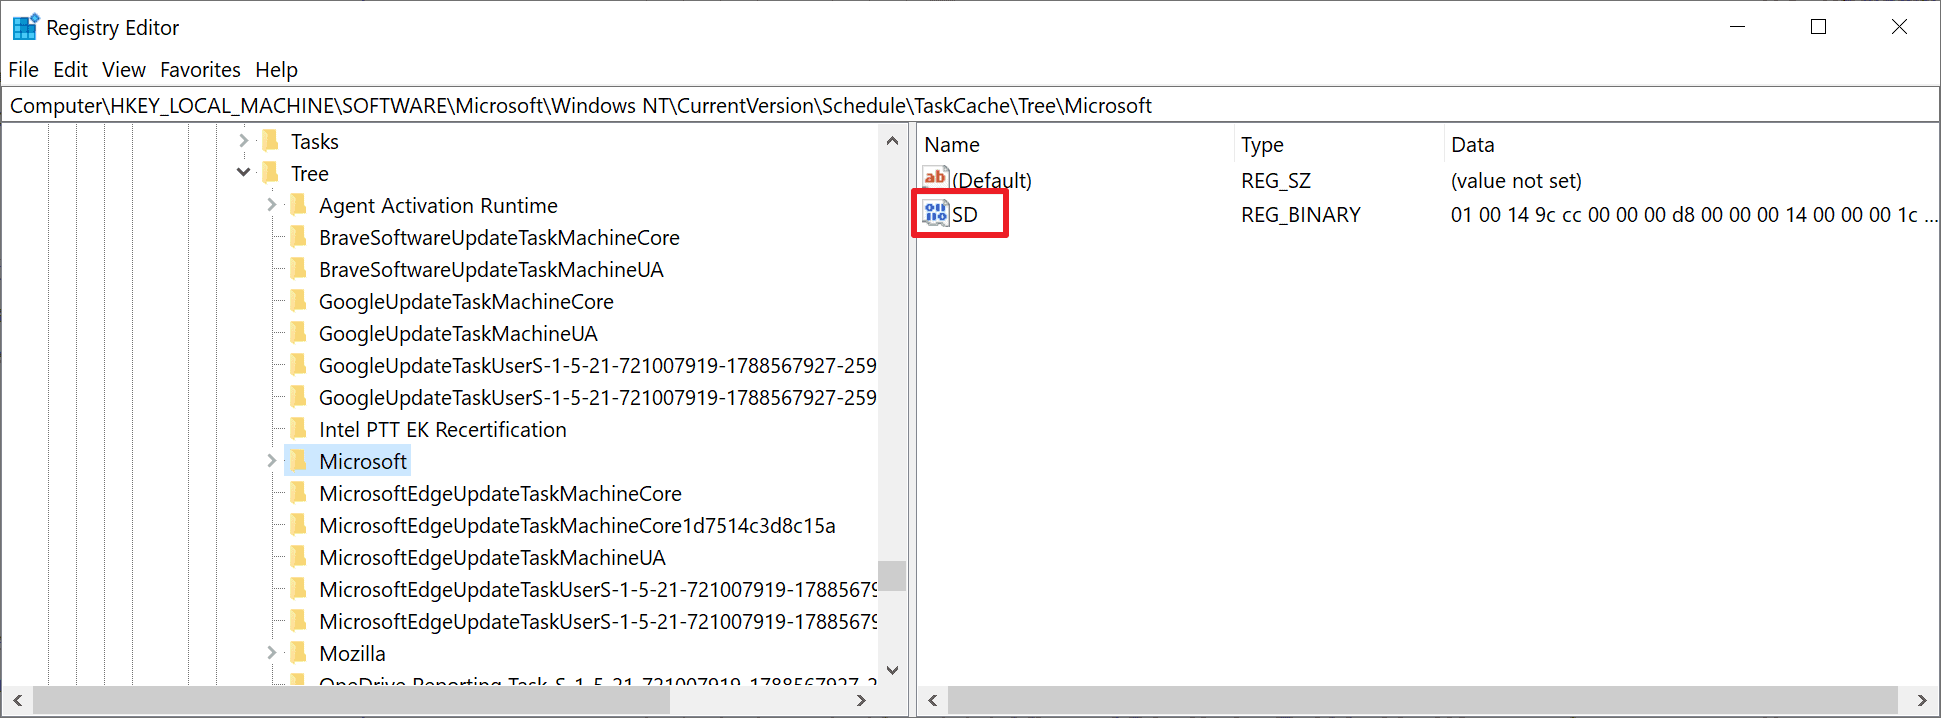This screenshot has width=1941, height=718.
Task: Select MicrosoftEdgeUpdateTaskMachineCore1d7514c3d8c15a key
Action: (x=577, y=526)
